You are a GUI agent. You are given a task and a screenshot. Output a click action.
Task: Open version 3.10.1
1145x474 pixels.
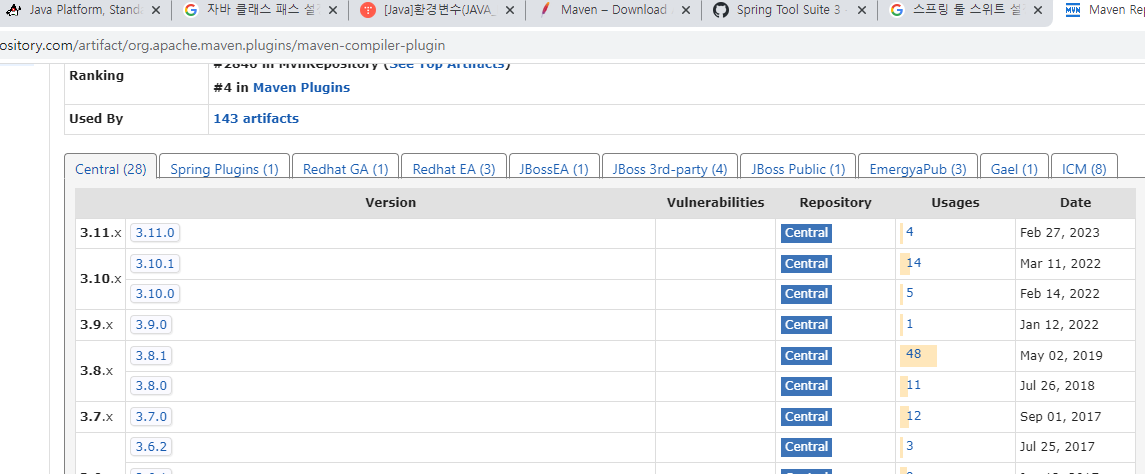[x=155, y=263]
